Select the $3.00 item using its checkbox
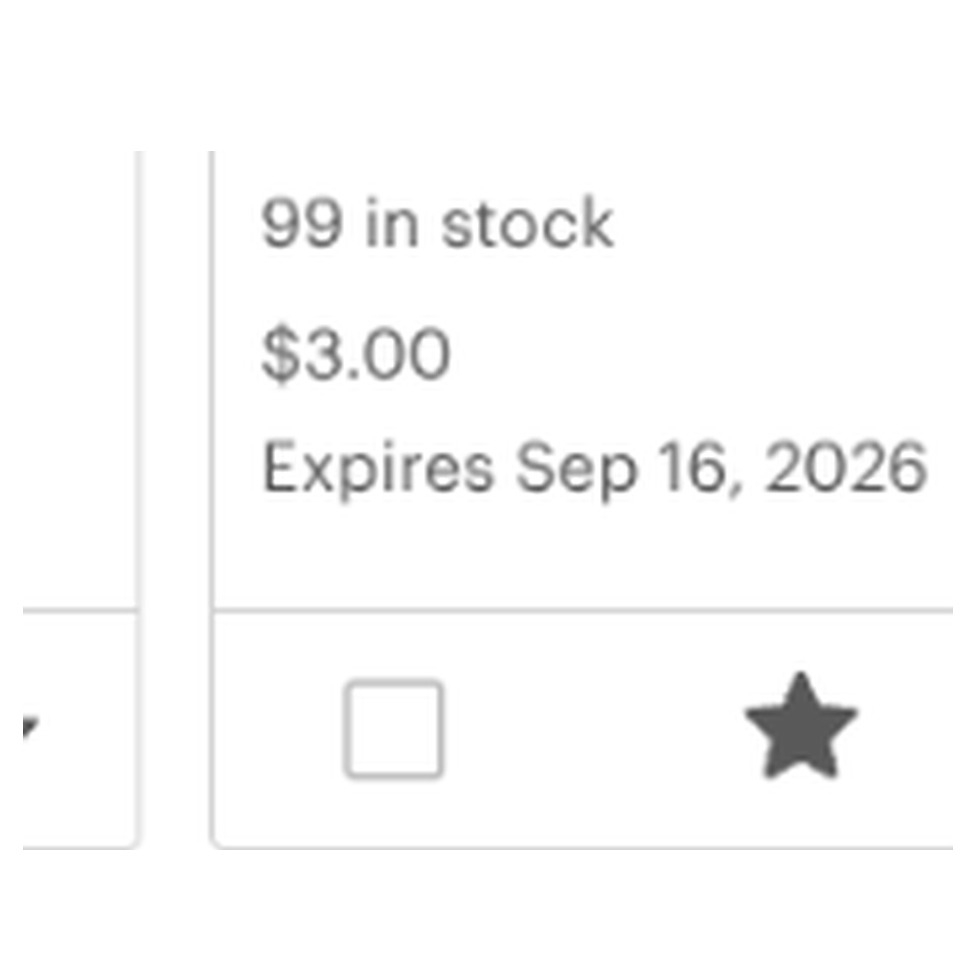The width and height of the screenshot is (976, 976). (394, 729)
